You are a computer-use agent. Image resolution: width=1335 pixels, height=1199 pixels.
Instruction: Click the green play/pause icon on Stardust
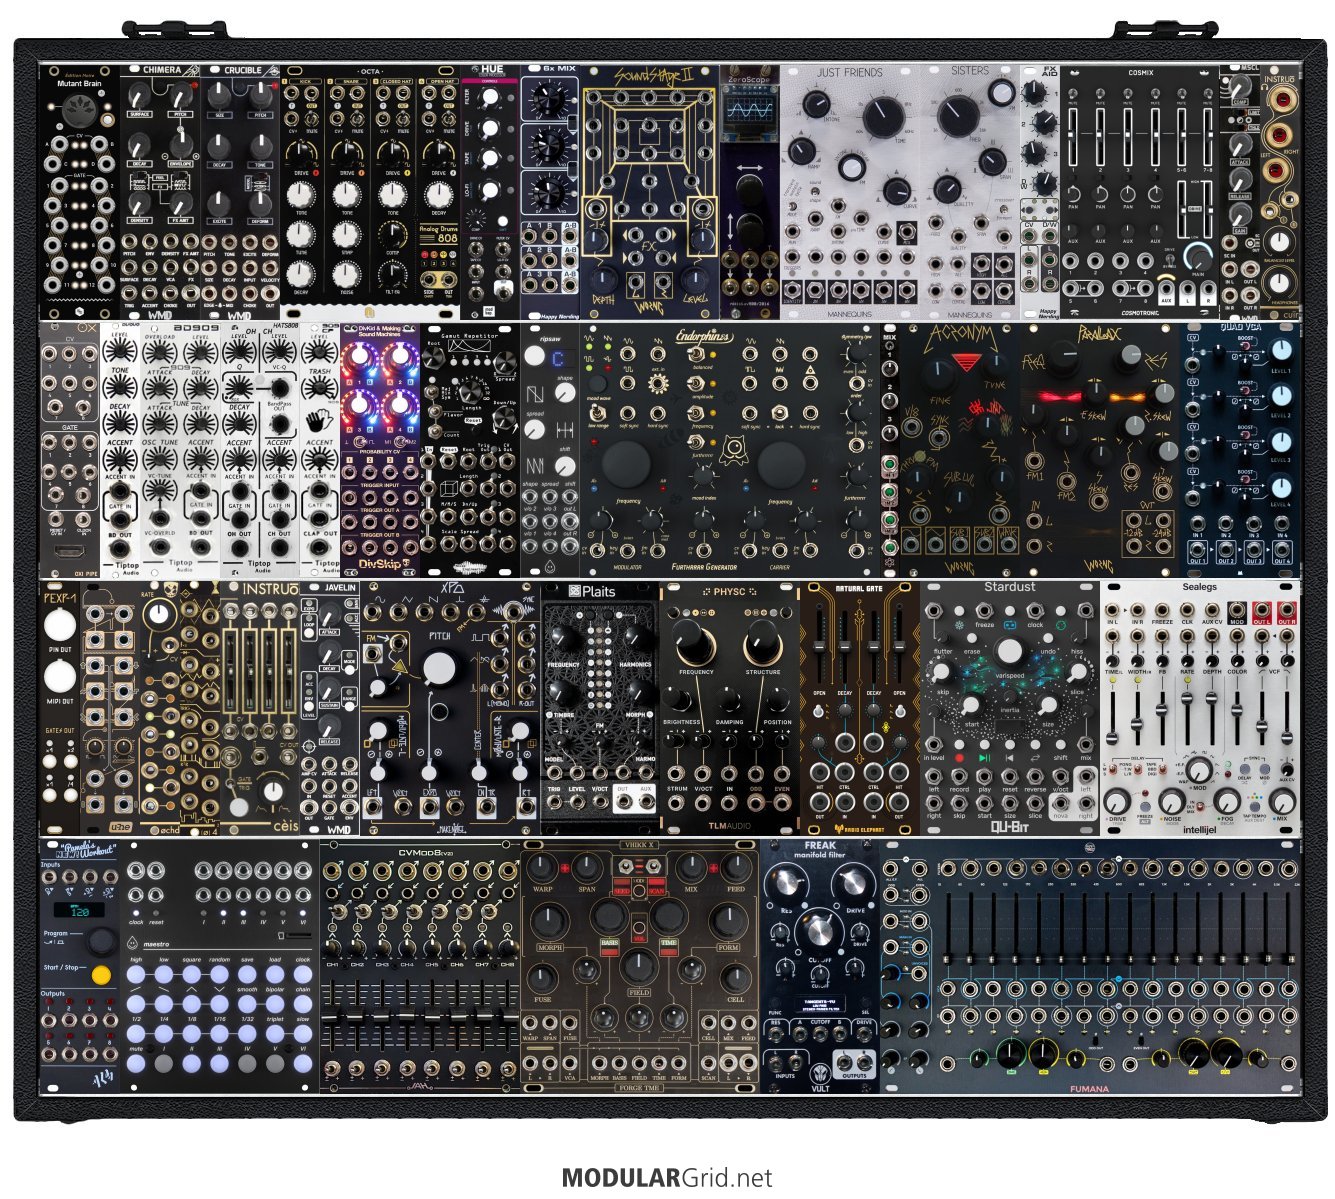[x=985, y=758]
